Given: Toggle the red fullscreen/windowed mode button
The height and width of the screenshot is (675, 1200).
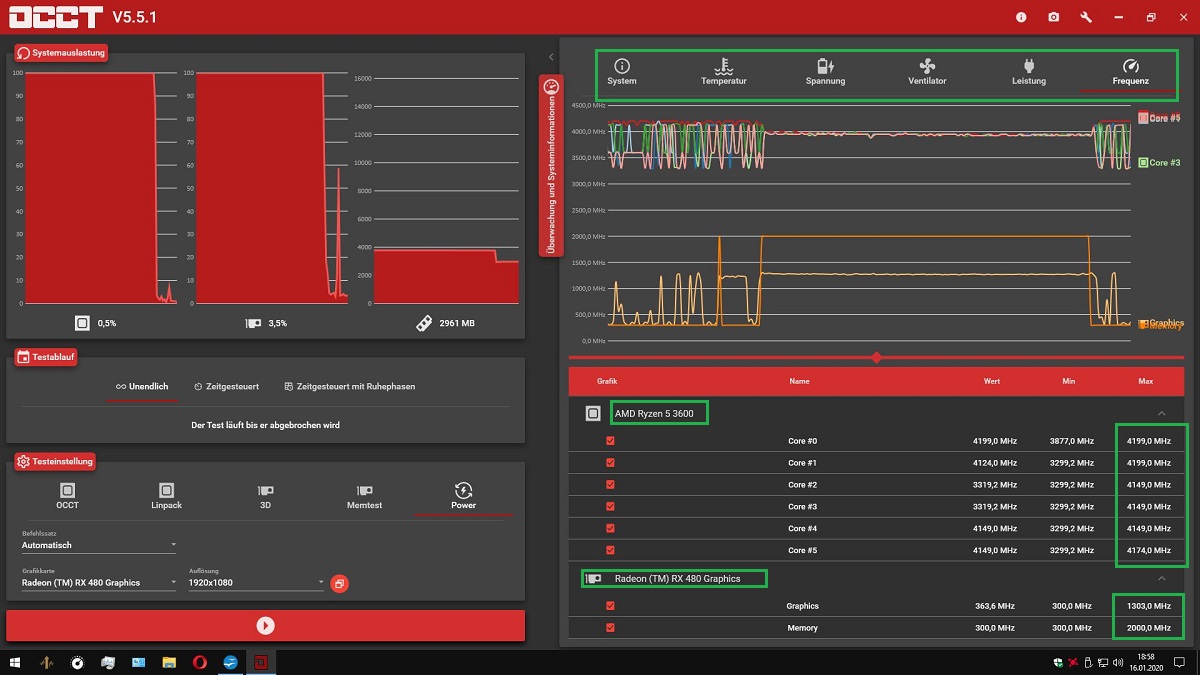Looking at the screenshot, I should [x=339, y=583].
